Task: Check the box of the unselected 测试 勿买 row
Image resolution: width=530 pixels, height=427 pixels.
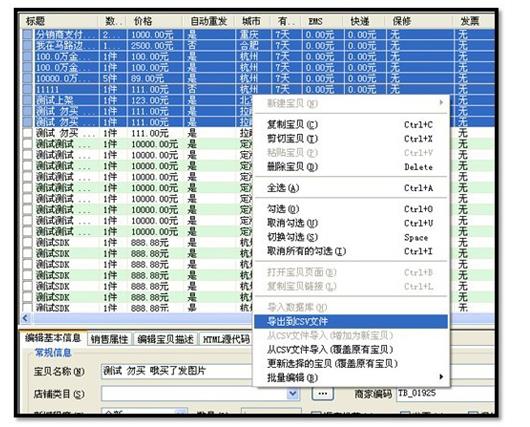Action: 27,133
